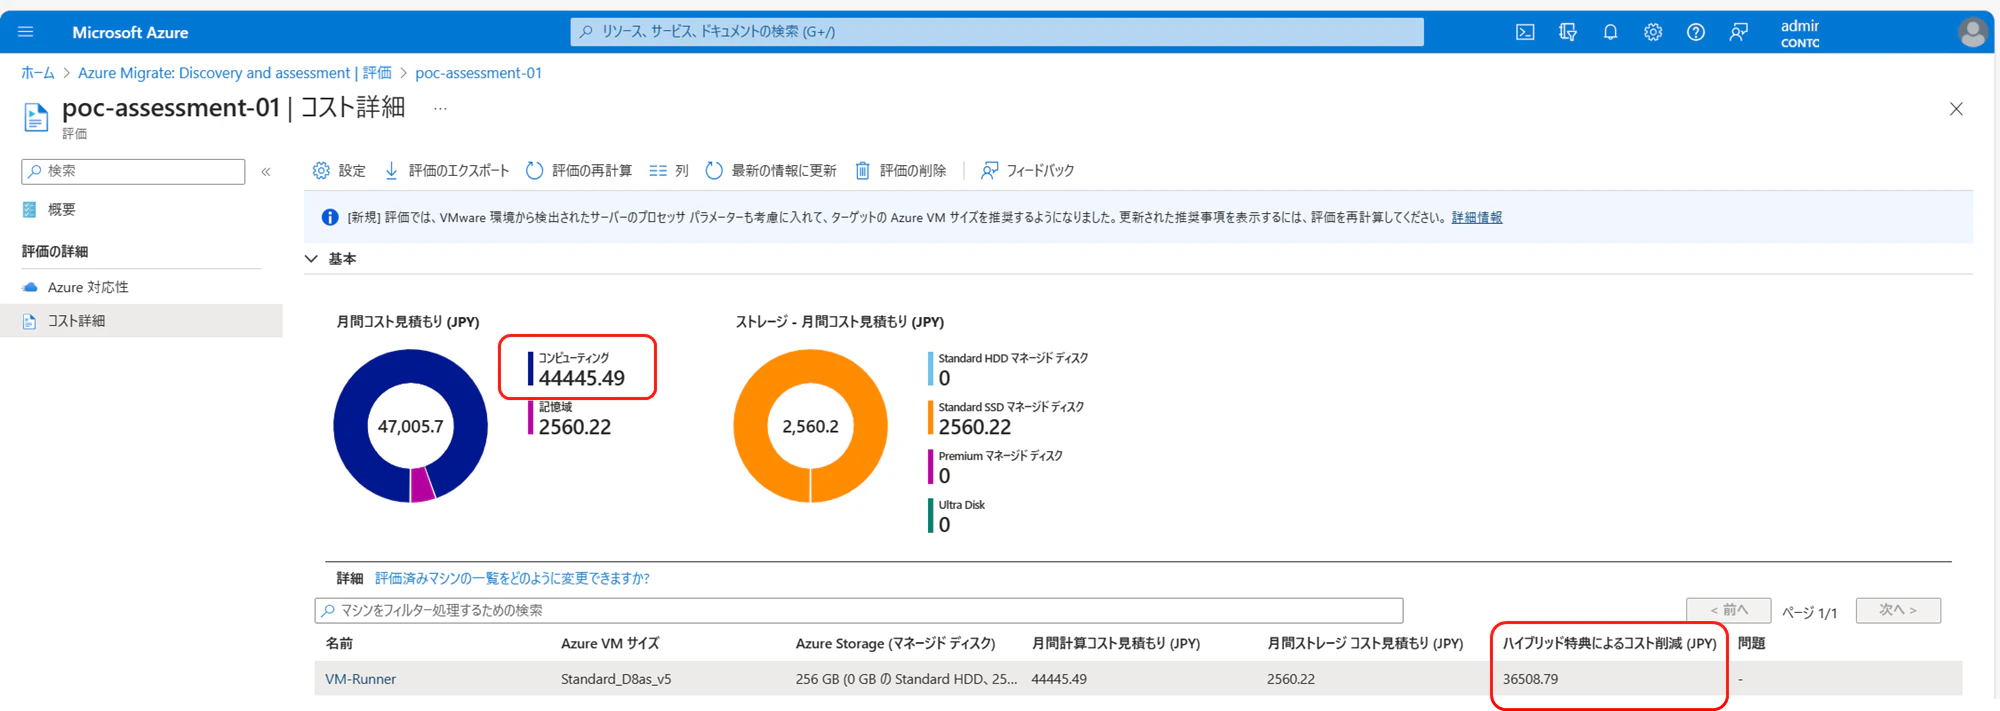Click the assessment document icon beside the title
This screenshot has width=2000, height=711.
pyautogui.click(x=36, y=117)
